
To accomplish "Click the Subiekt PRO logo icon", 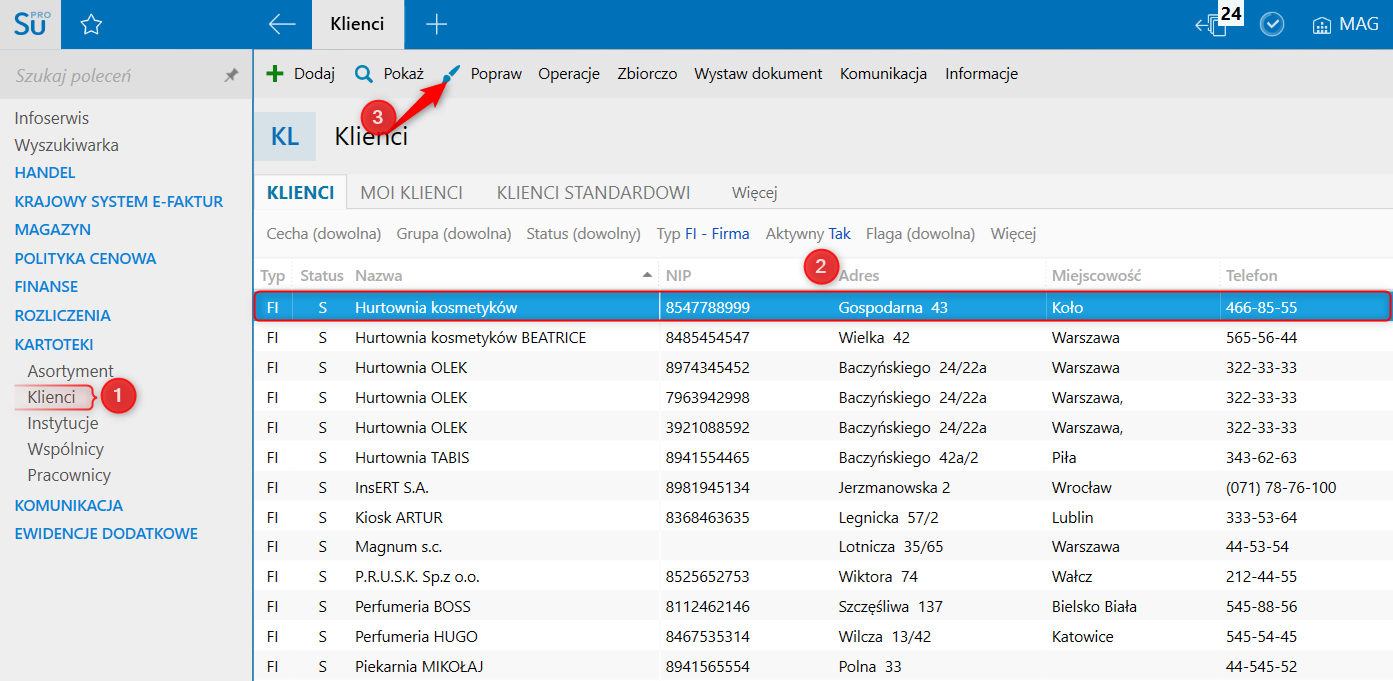I will pos(30,24).
